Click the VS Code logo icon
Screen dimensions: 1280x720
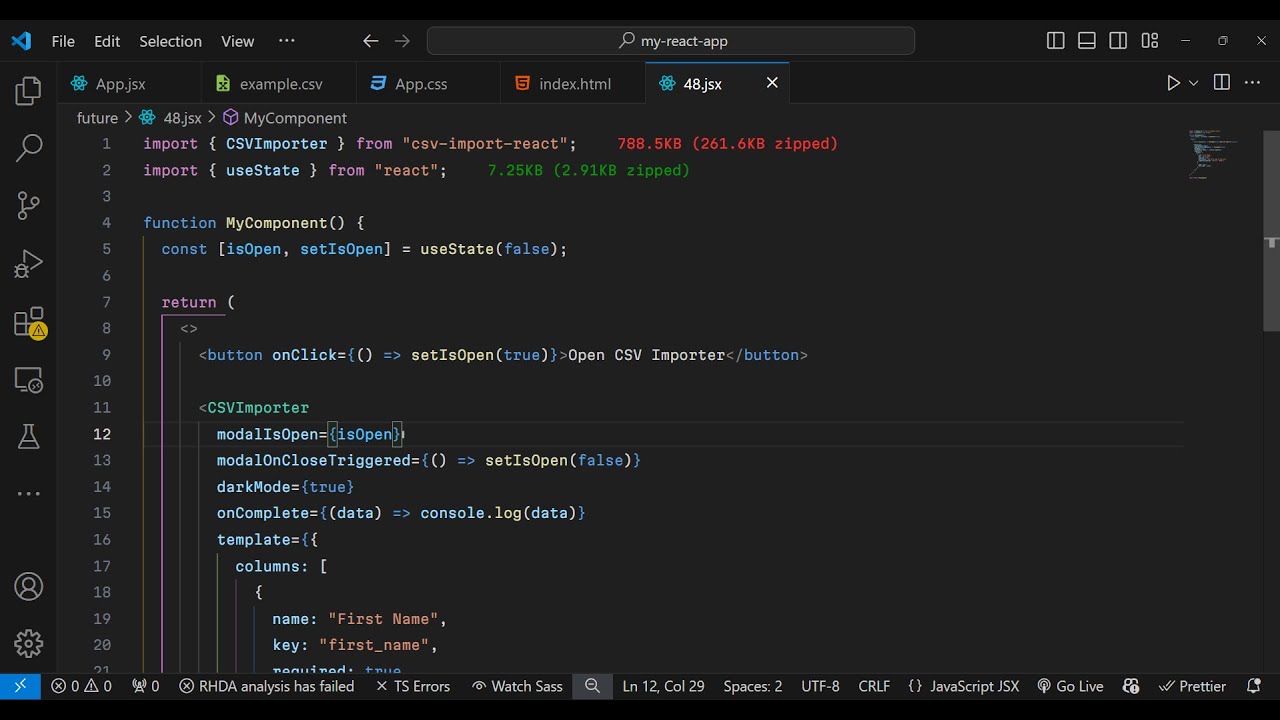click(21, 41)
